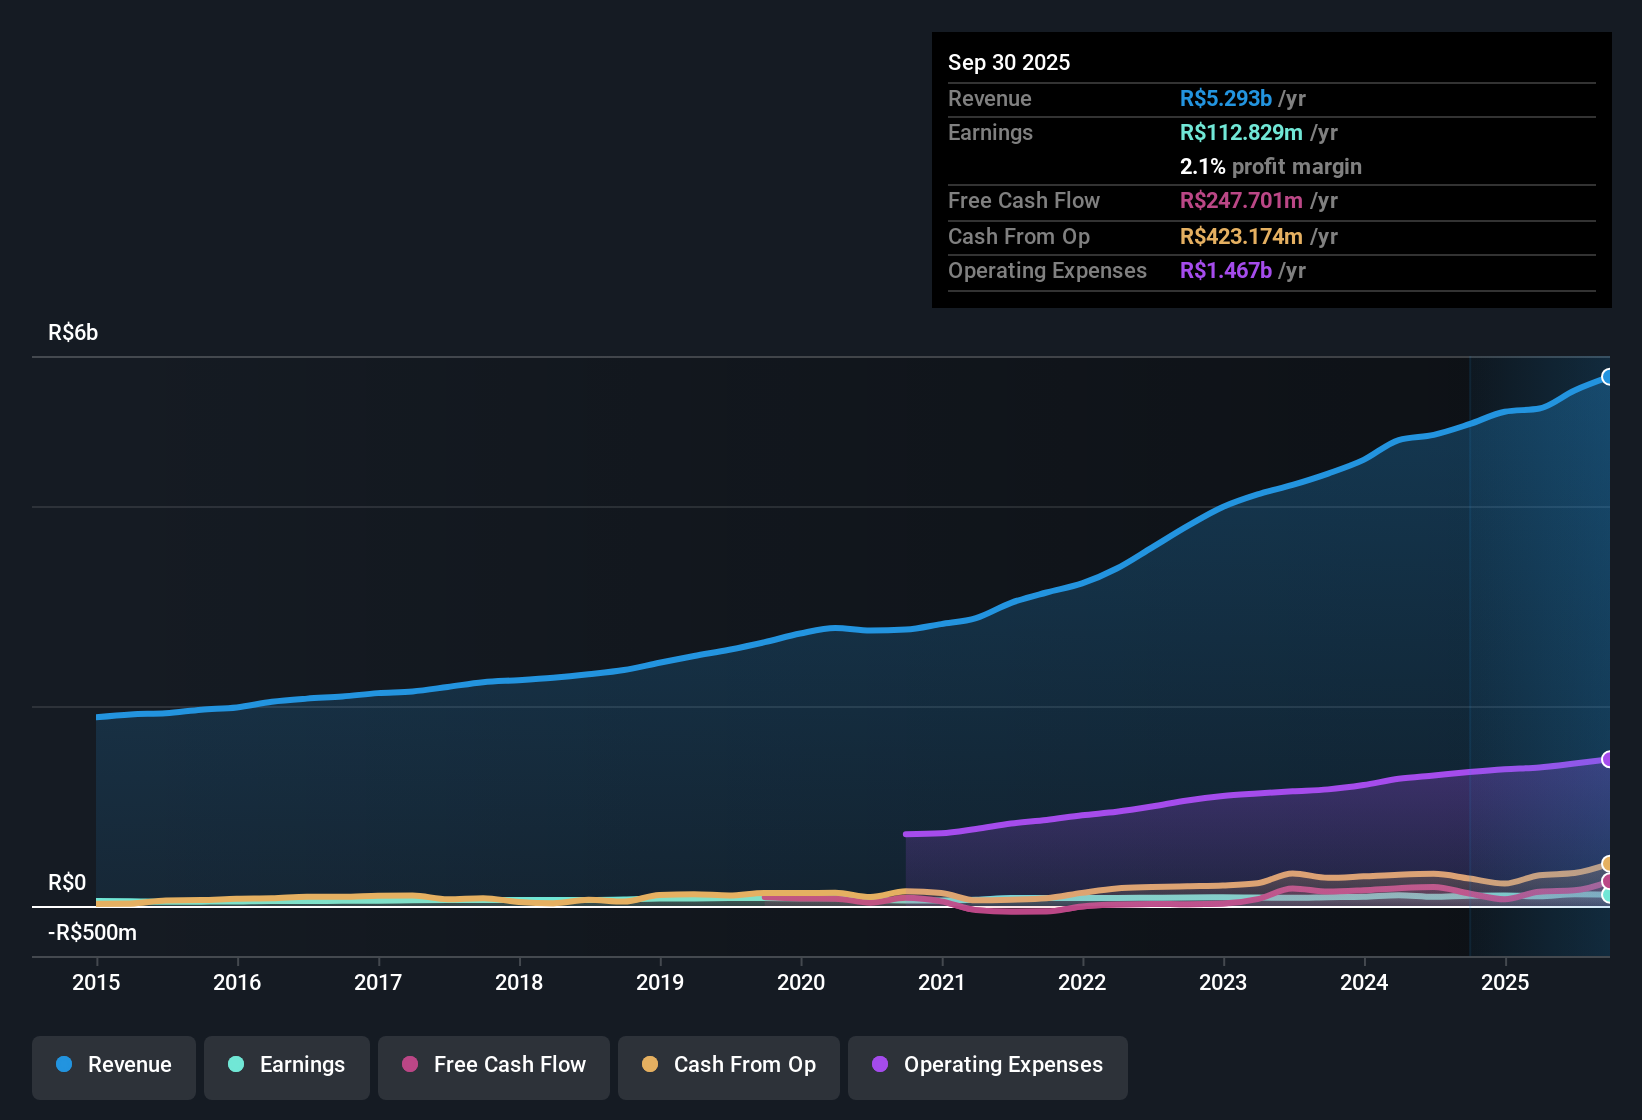Click the Cash From Op endpoint marker
The image size is (1642, 1120).
pyautogui.click(x=1608, y=864)
